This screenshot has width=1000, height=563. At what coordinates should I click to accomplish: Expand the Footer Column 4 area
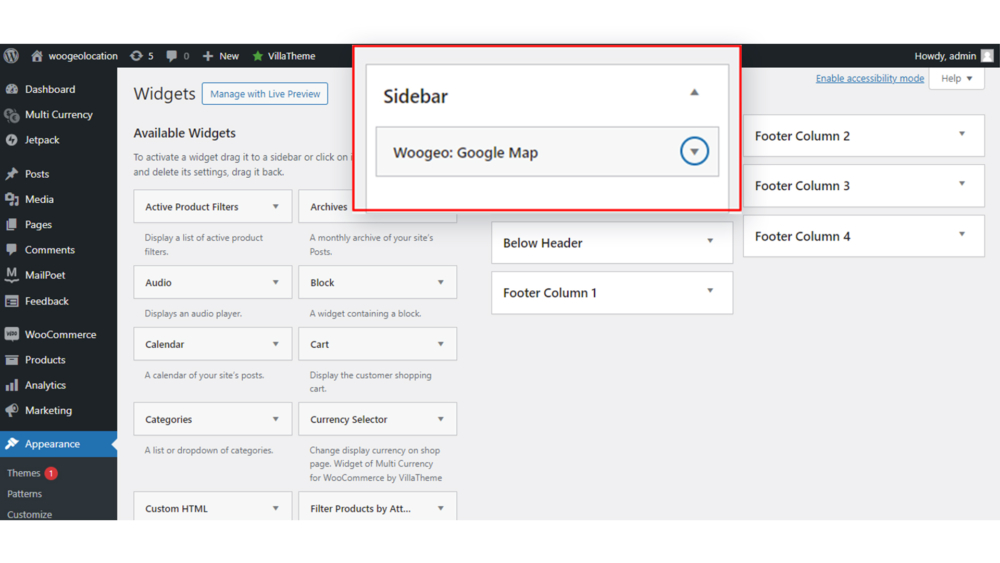click(962, 235)
